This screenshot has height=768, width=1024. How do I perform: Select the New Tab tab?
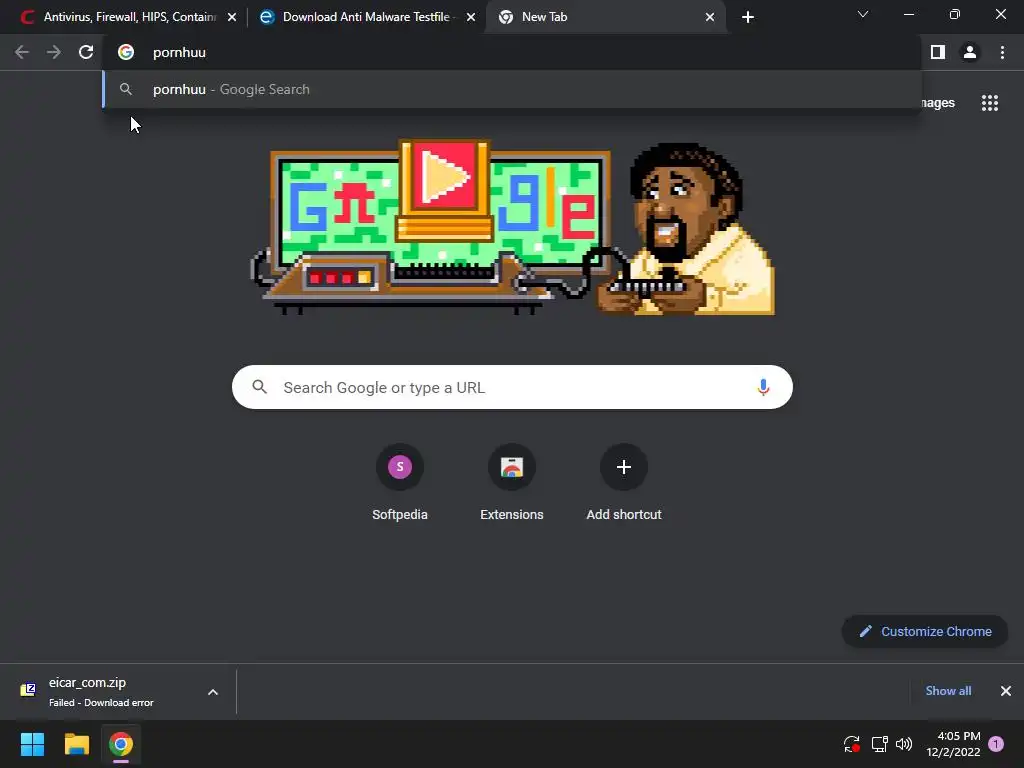[x=607, y=17]
